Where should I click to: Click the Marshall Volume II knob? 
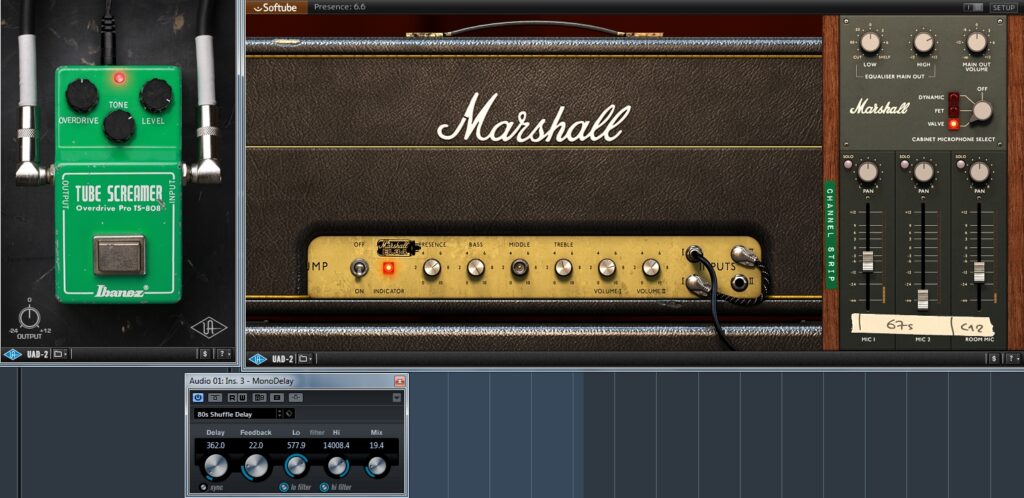pos(650,268)
